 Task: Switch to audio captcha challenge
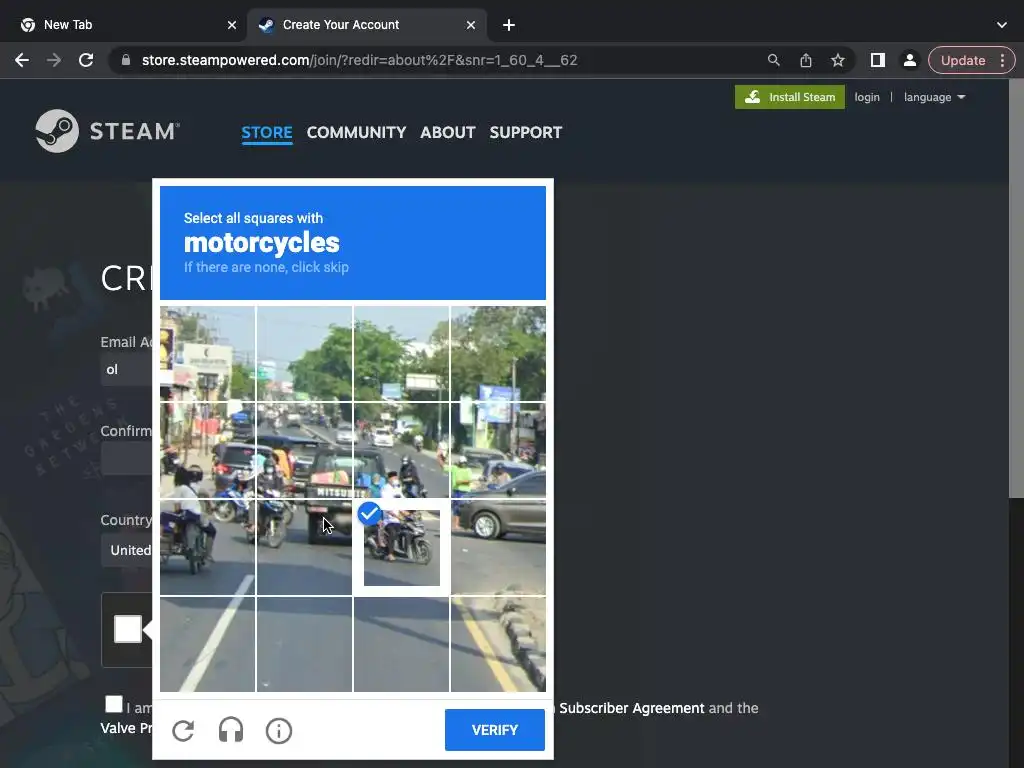pos(231,730)
